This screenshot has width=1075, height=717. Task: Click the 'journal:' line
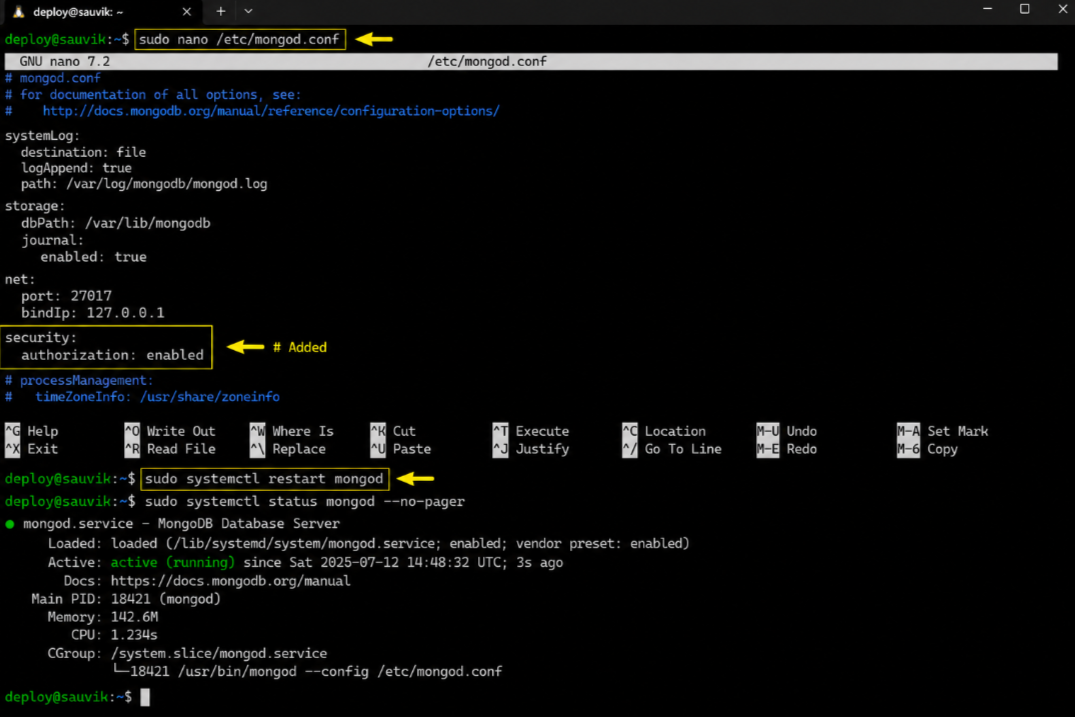(x=52, y=240)
